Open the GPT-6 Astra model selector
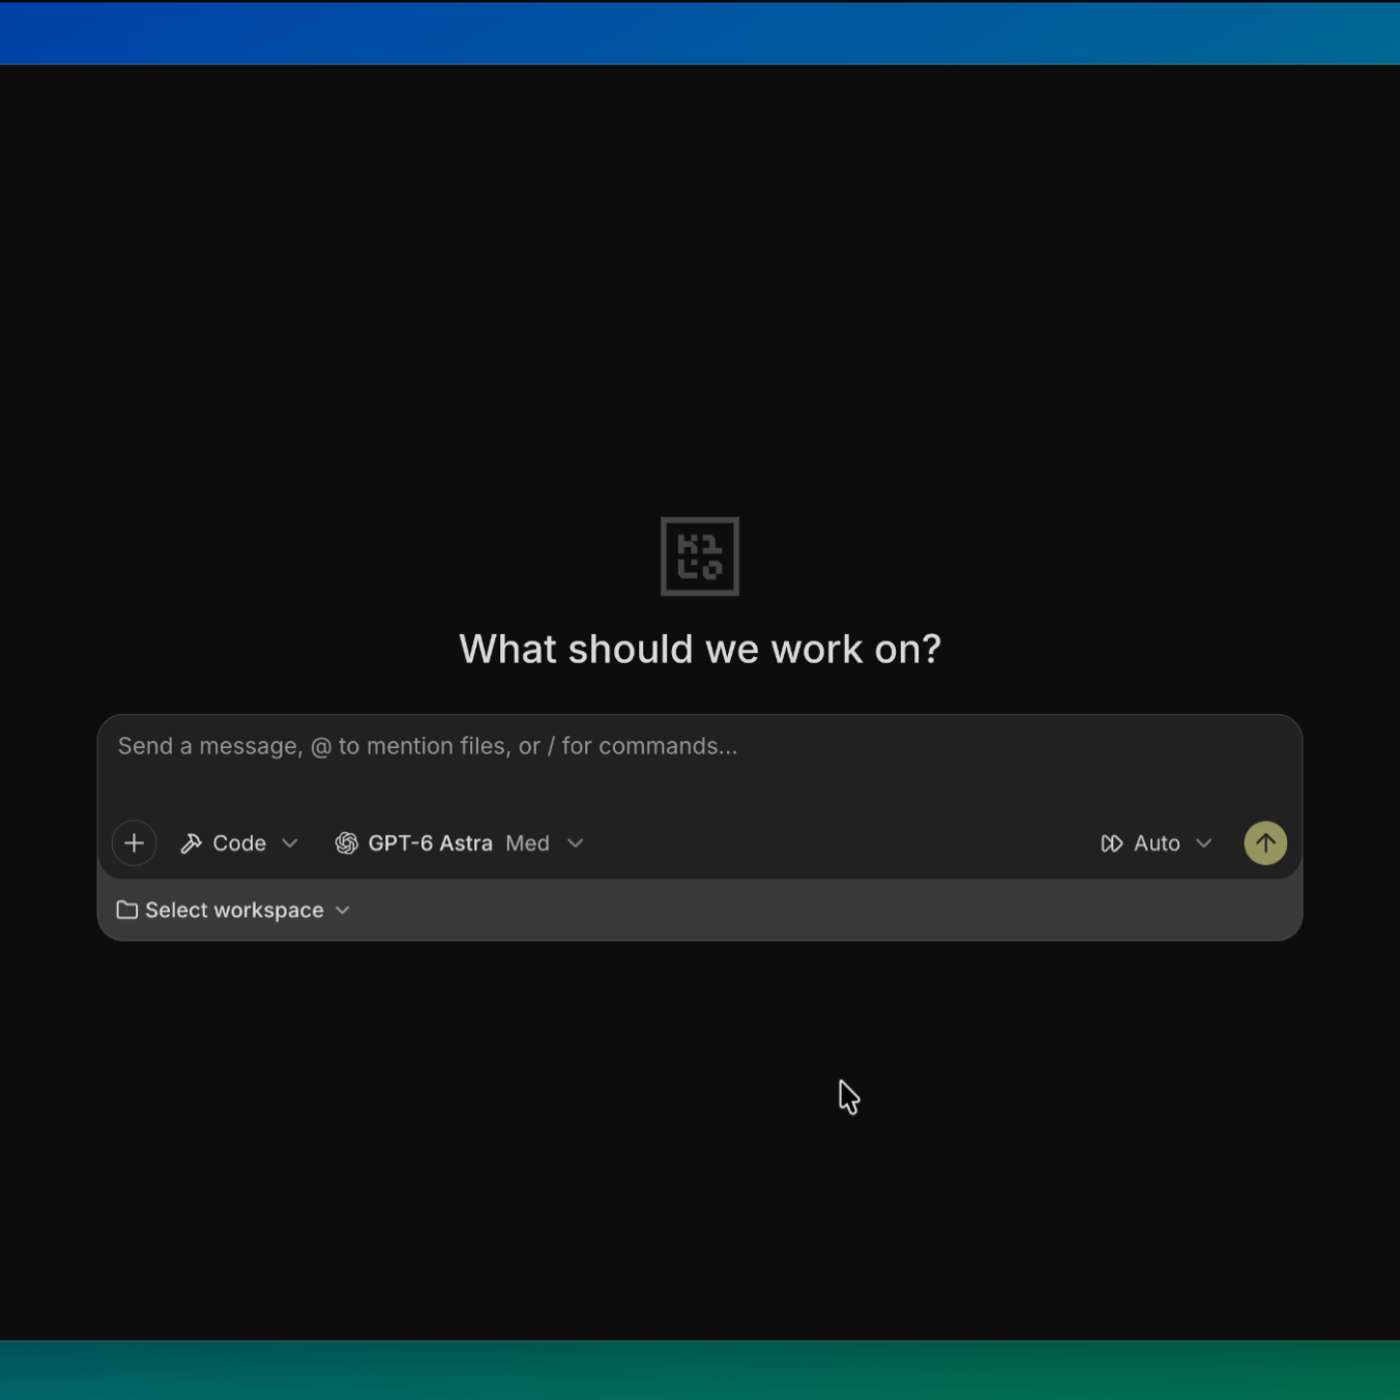This screenshot has height=1400, width=1400. [459, 843]
